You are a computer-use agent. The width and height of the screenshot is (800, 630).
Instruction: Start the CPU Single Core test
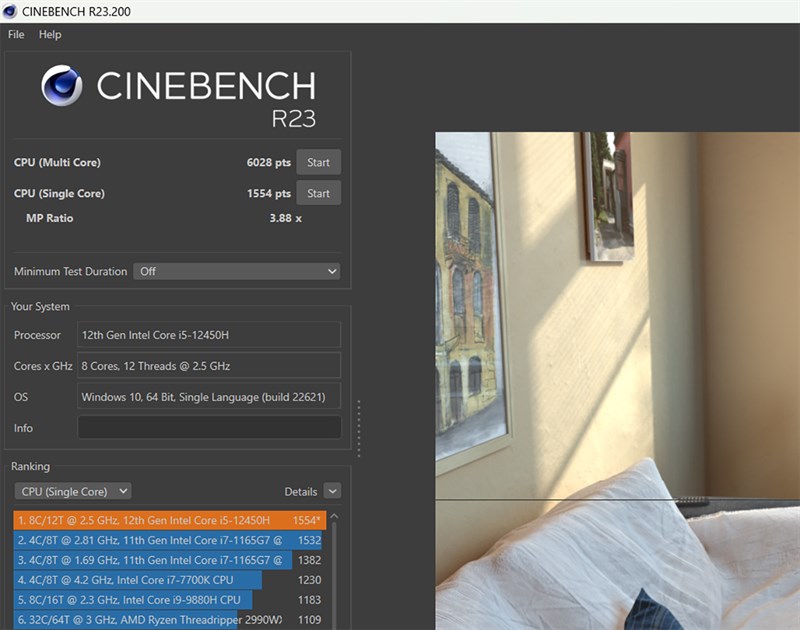[x=318, y=193]
